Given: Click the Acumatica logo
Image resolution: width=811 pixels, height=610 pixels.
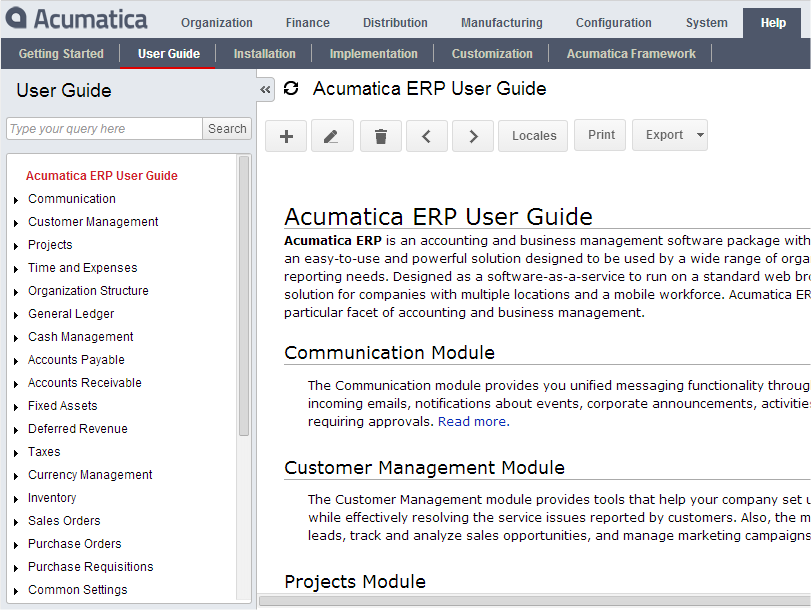Looking at the screenshot, I should click(77, 19).
